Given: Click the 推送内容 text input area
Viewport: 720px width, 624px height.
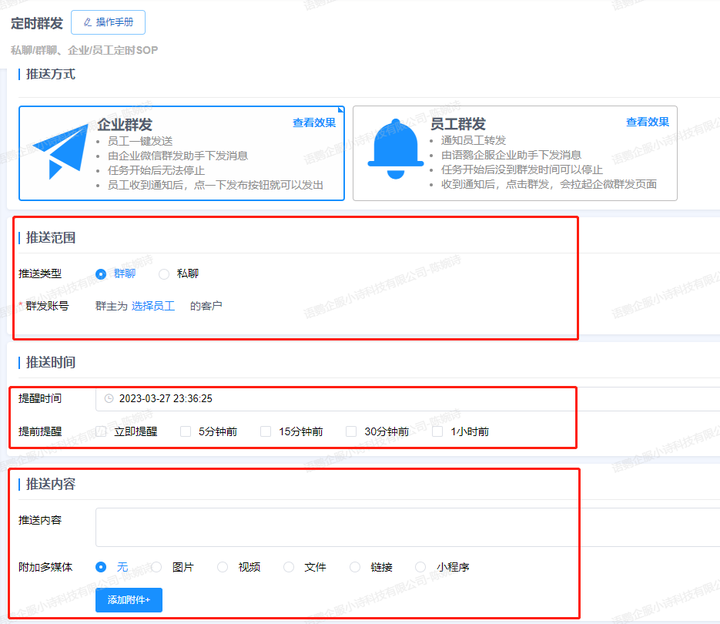Looking at the screenshot, I should pyautogui.click(x=400, y=526).
